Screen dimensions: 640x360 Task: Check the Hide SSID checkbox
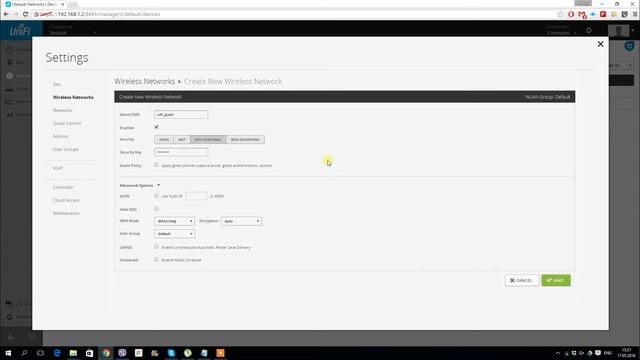(156, 209)
